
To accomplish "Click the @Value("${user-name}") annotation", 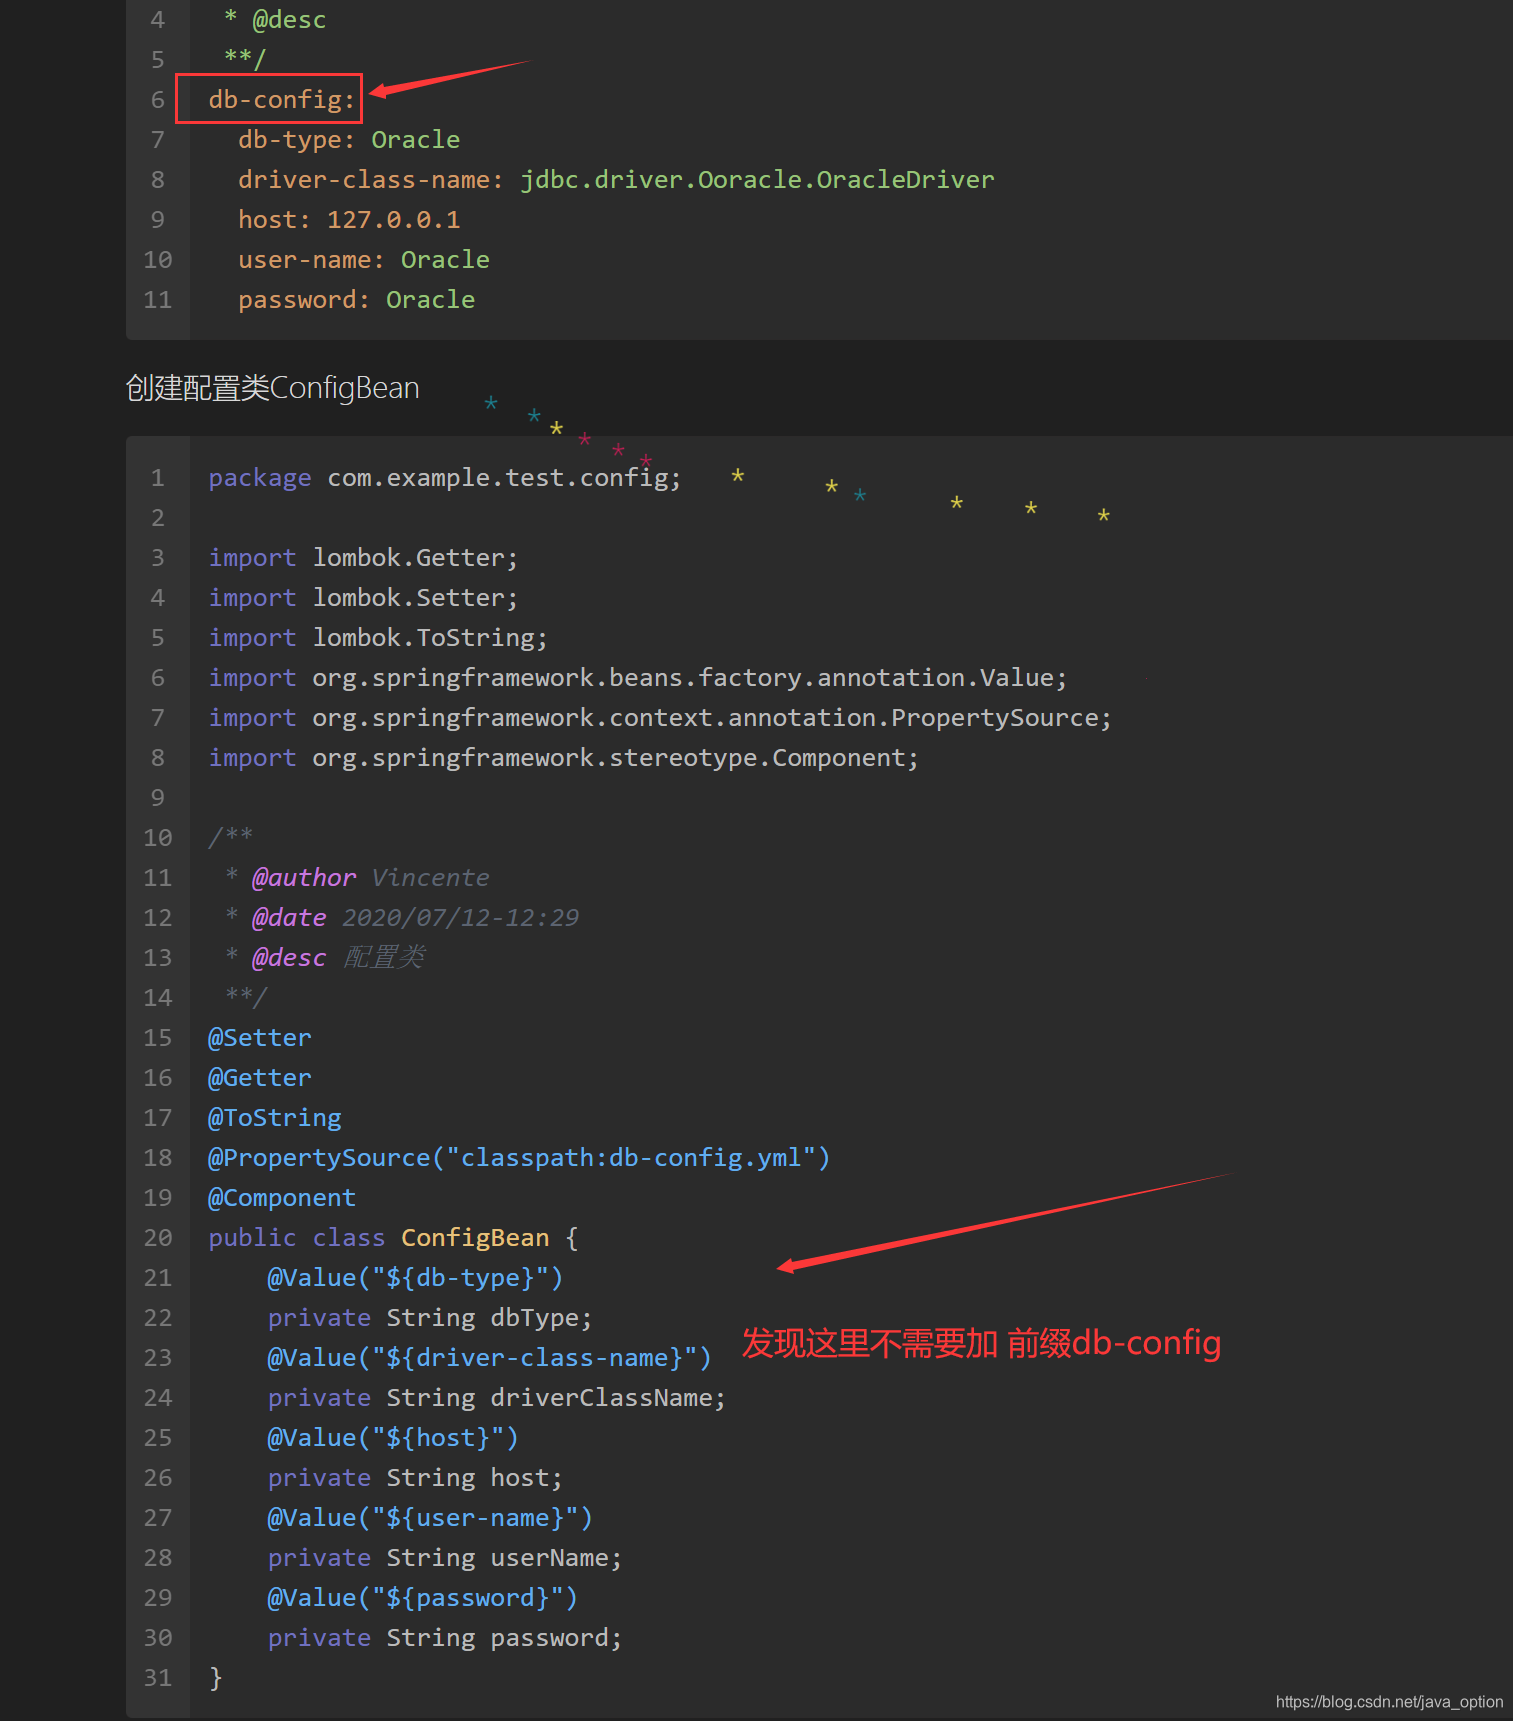I will pos(430,1518).
